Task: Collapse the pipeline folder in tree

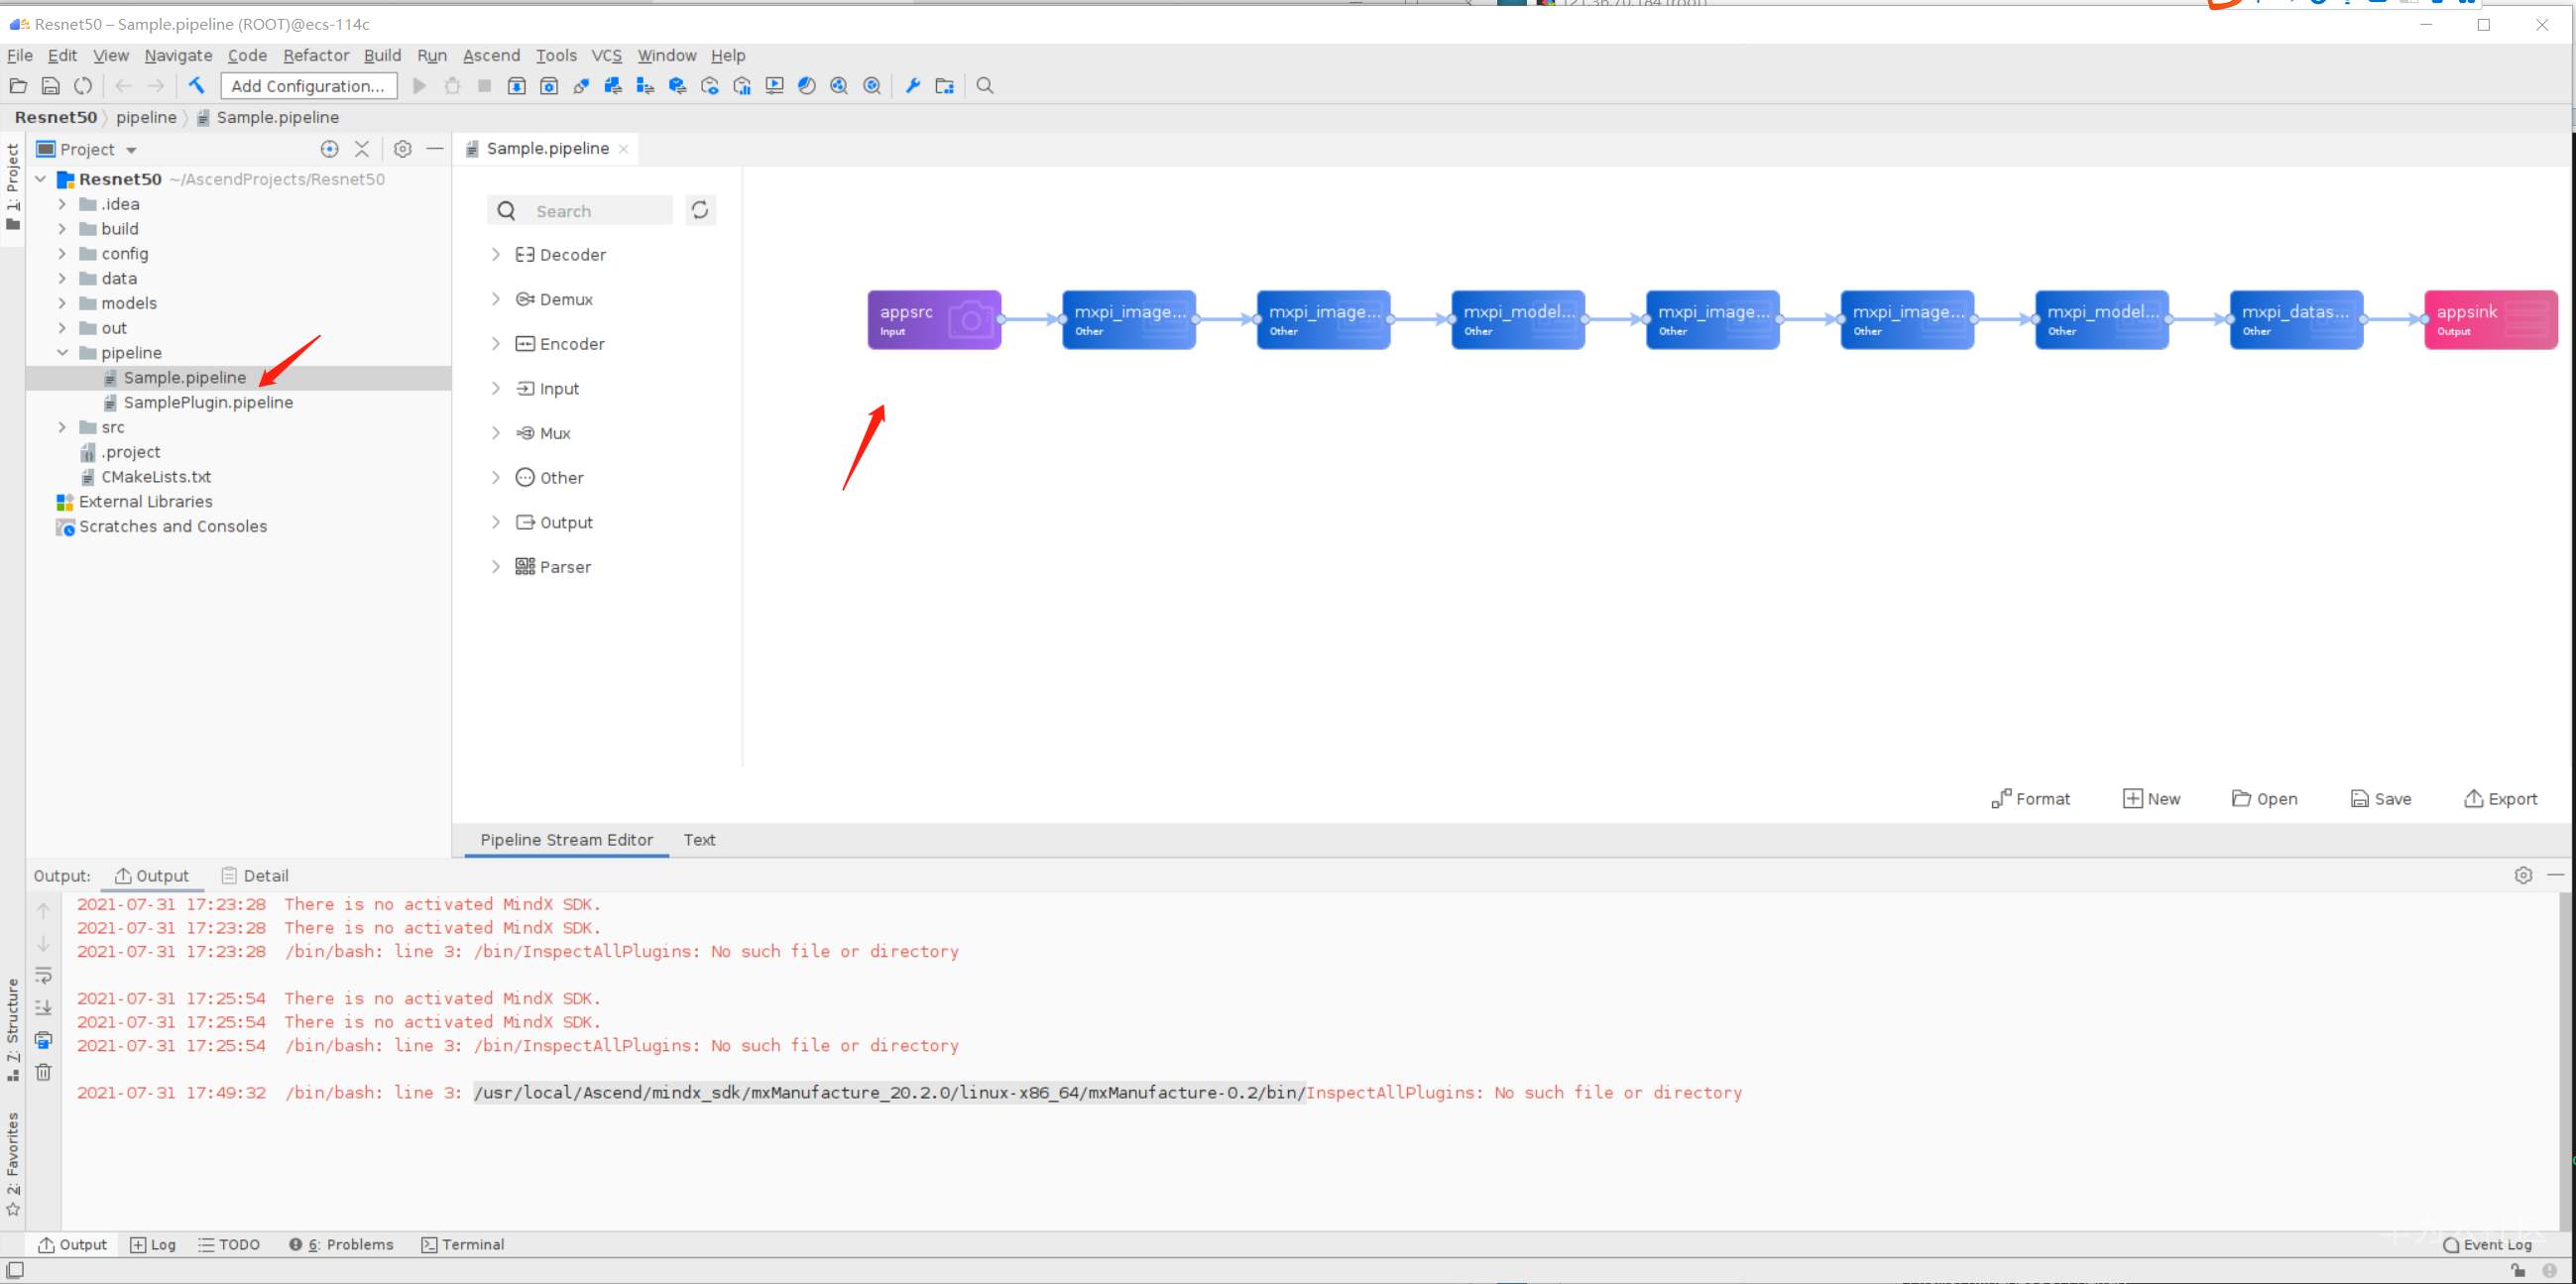Action: (62, 352)
